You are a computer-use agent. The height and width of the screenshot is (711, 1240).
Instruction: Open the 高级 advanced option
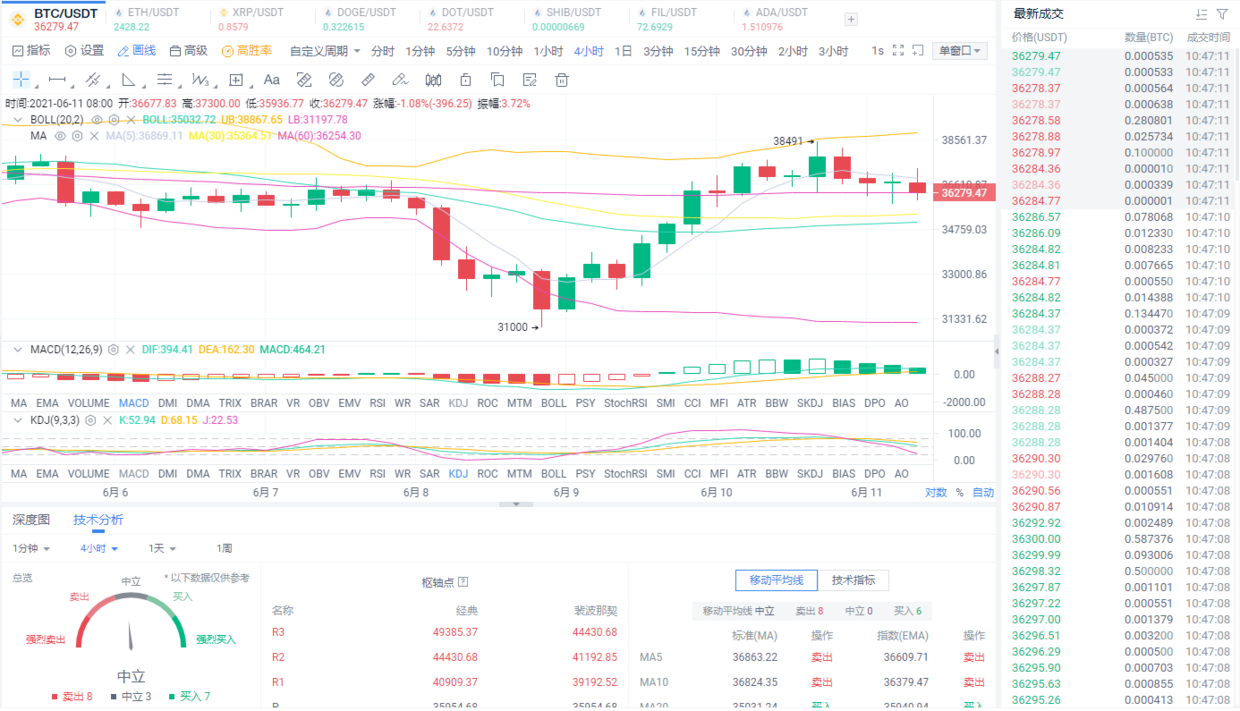(188, 51)
